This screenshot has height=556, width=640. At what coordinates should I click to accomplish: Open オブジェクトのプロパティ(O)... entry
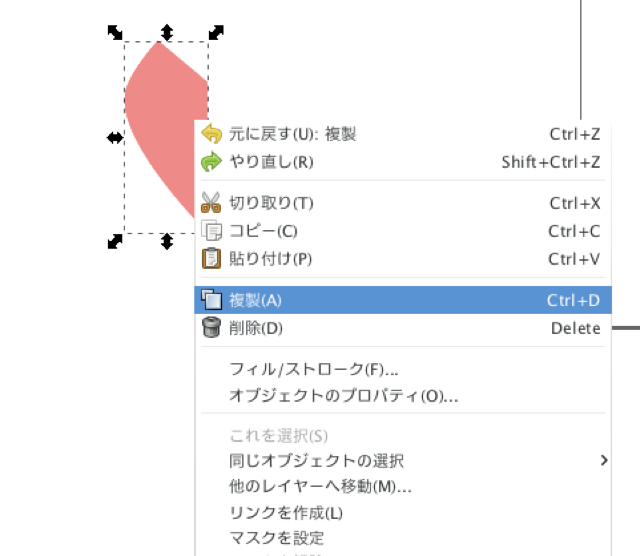pyautogui.click(x=343, y=395)
